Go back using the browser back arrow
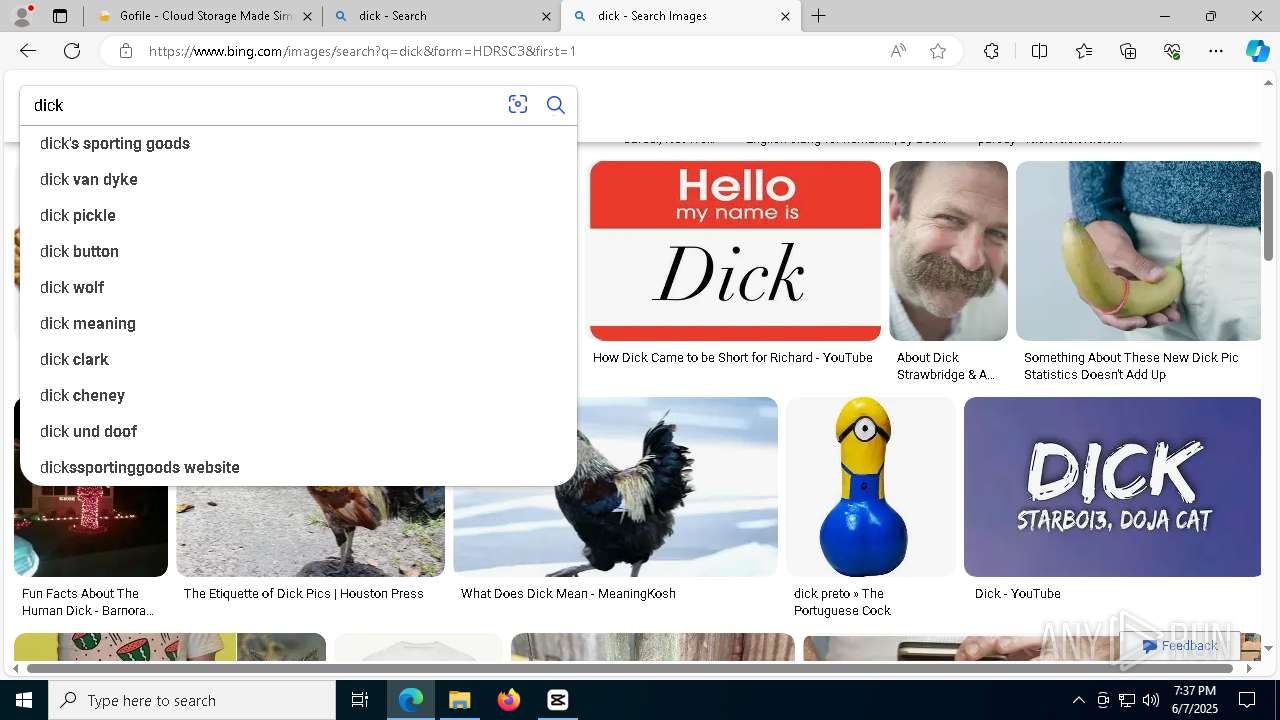This screenshot has width=1280, height=720. [28, 51]
